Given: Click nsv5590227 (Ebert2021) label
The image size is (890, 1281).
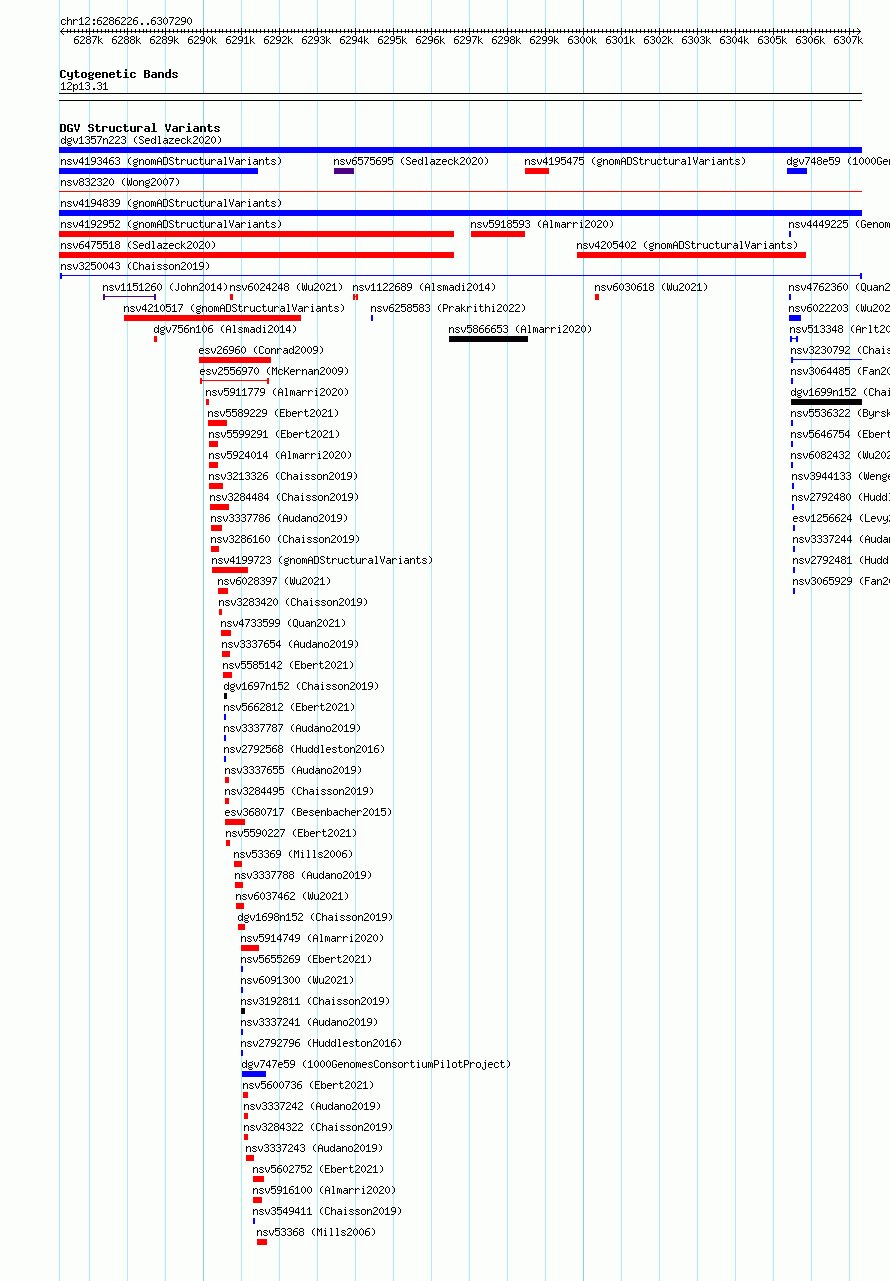Looking at the screenshot, I should (x=291, y=833).
